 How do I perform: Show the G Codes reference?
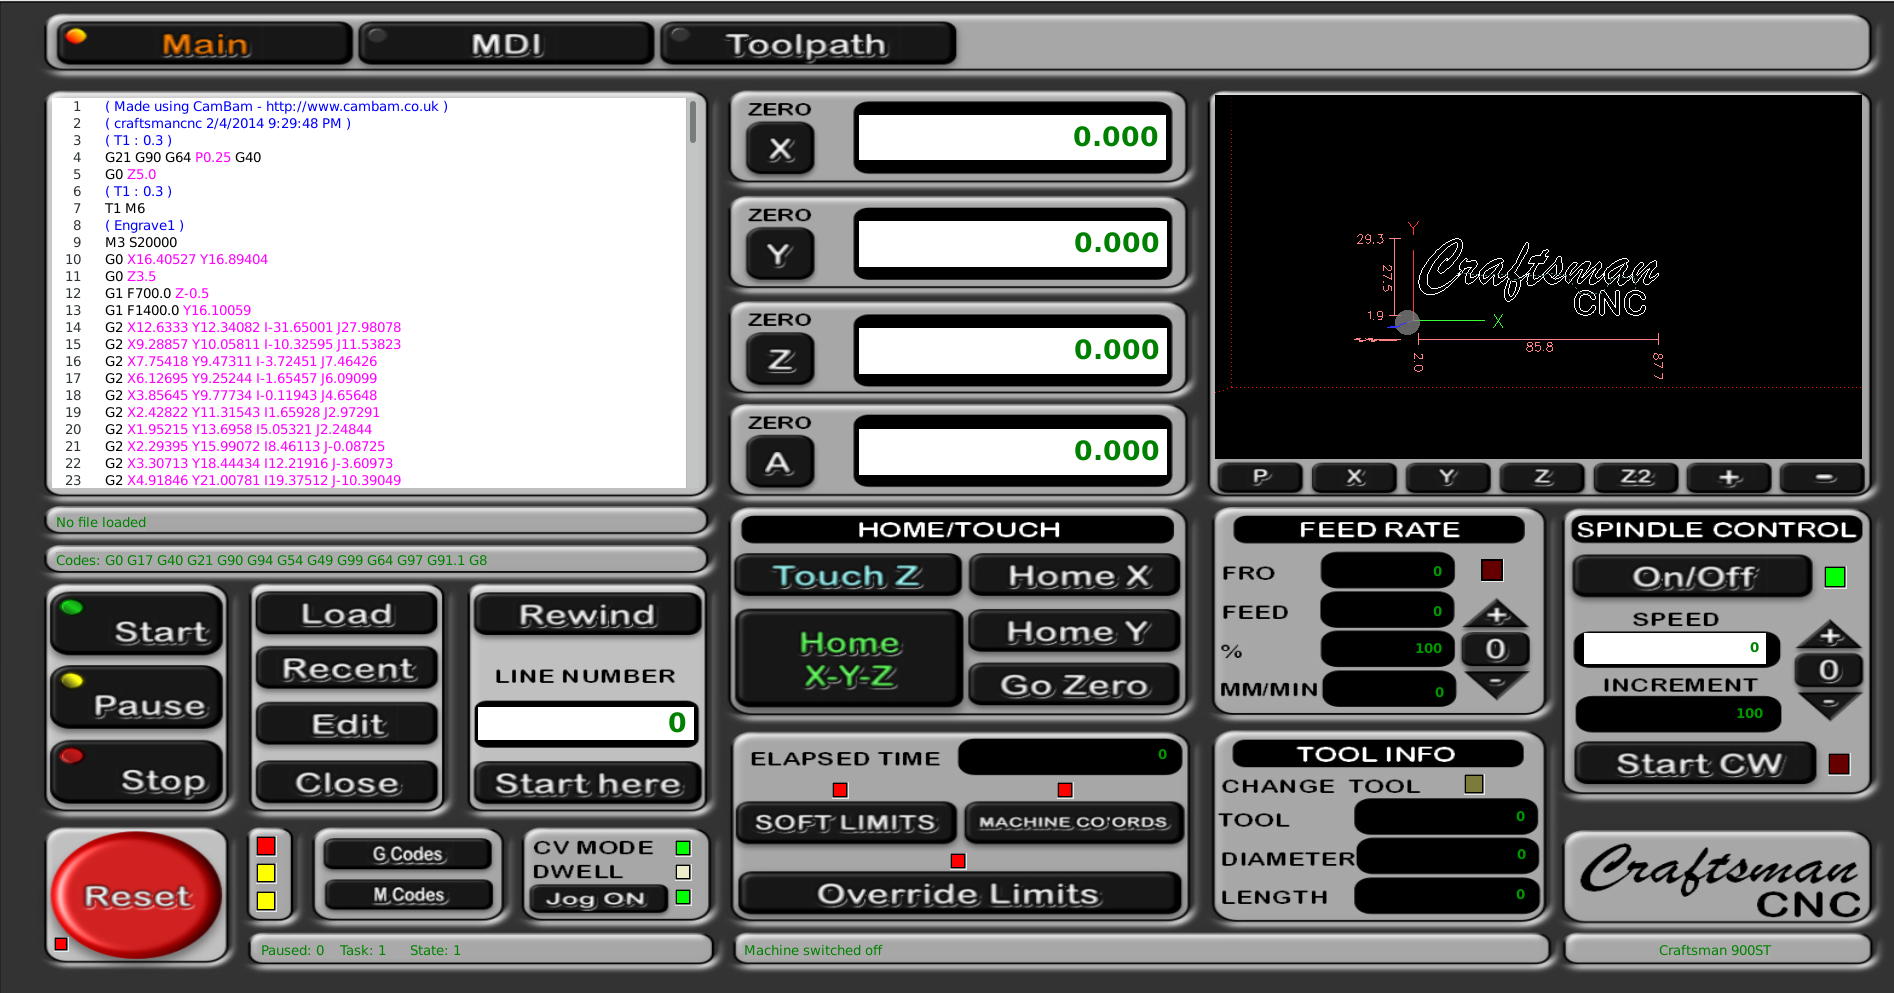408,854
